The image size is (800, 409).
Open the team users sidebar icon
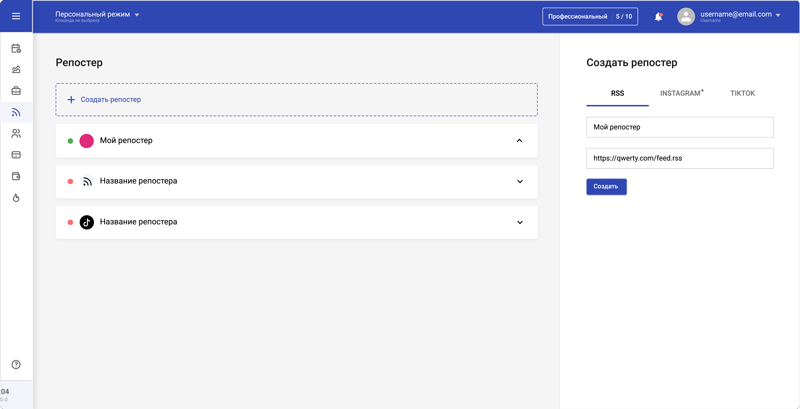(x=16, y=133)
